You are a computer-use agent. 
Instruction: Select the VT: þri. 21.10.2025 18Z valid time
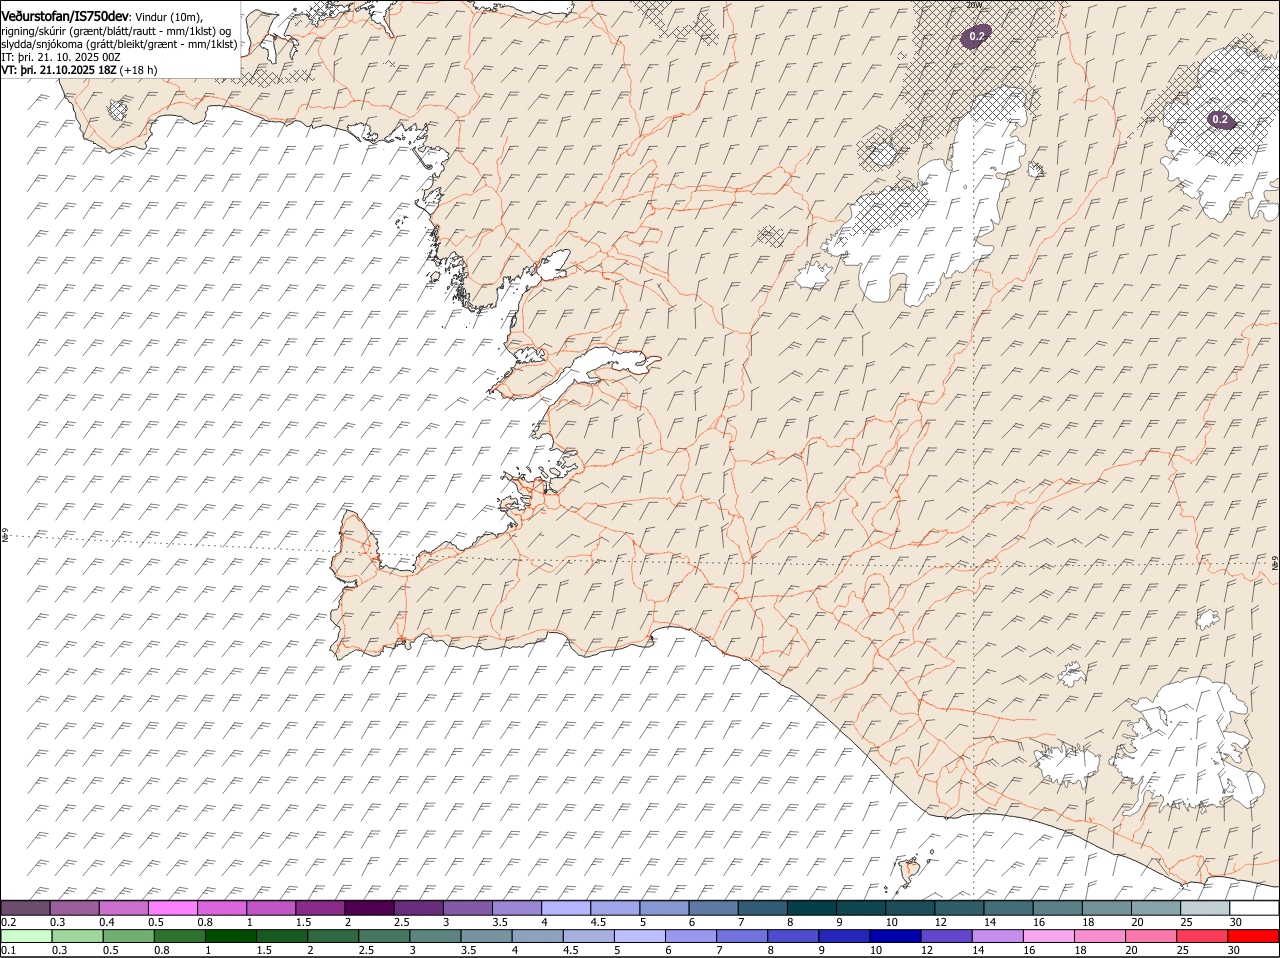[x=60, y=70]
